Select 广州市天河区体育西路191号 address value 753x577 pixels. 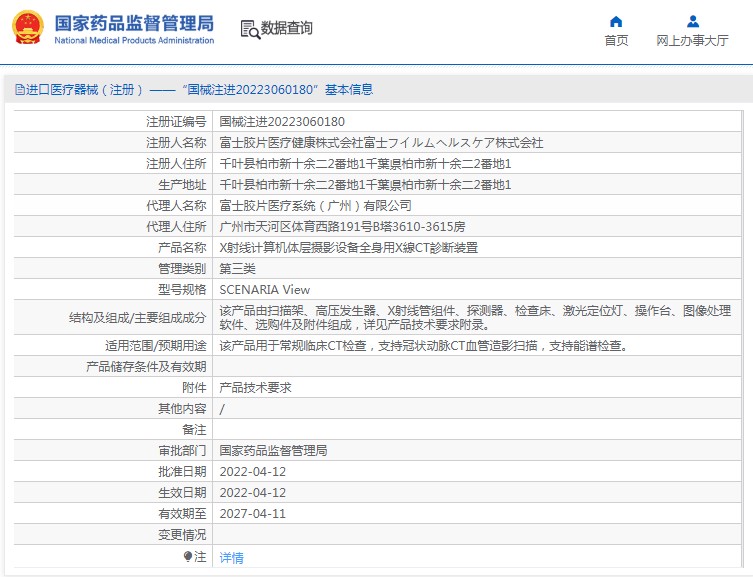342,227
